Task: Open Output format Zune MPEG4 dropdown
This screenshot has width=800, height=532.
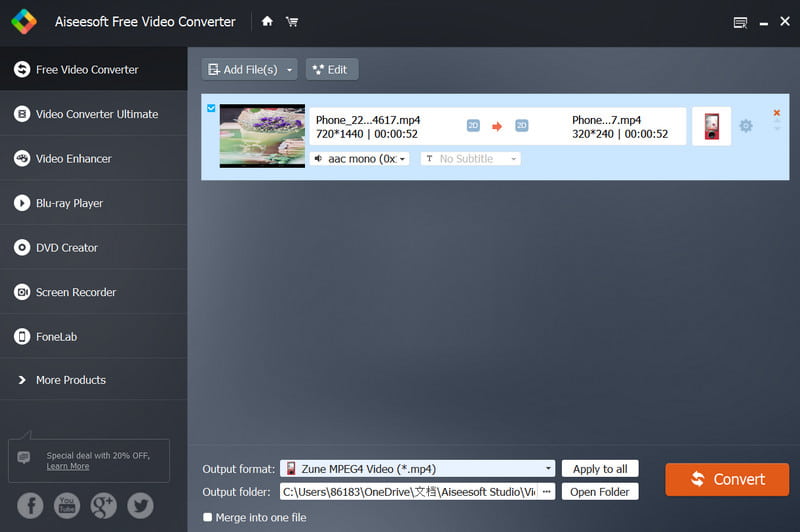Action: click(417, 468)
